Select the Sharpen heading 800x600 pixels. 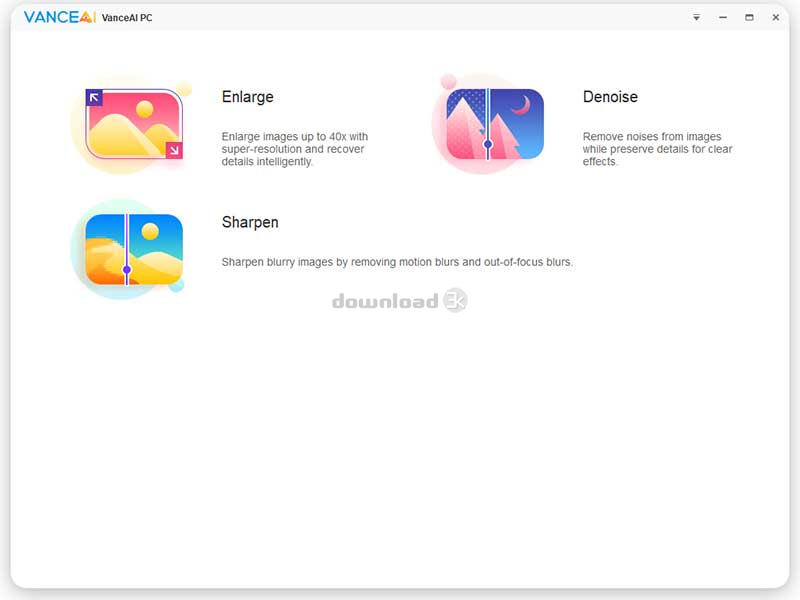(250, 222)
